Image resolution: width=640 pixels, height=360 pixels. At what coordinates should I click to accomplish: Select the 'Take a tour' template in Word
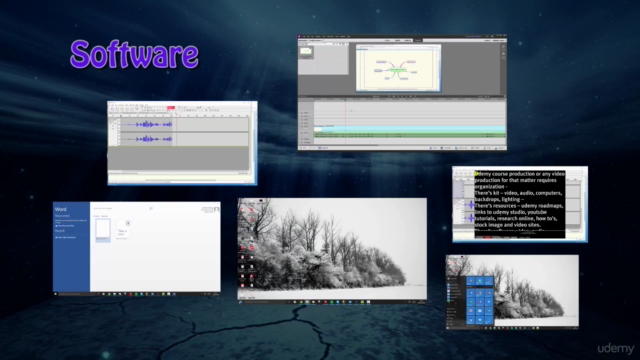pos(123,229)
